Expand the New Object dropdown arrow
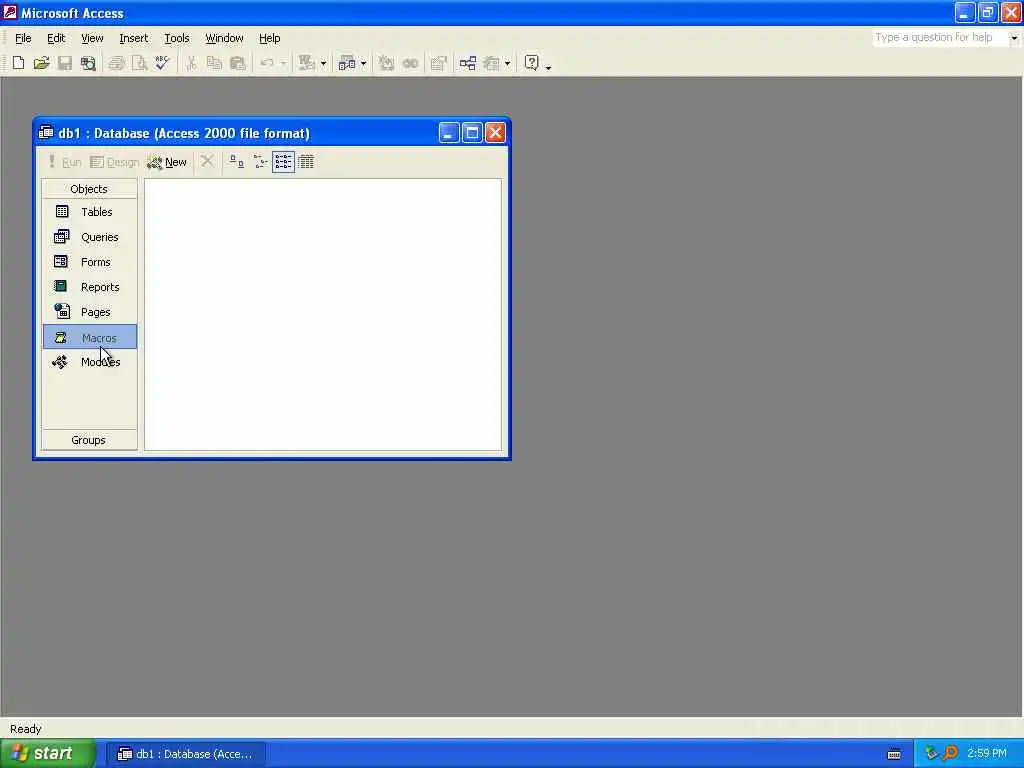The height and width of the screenshot is (768, 1024). (507, 63)
